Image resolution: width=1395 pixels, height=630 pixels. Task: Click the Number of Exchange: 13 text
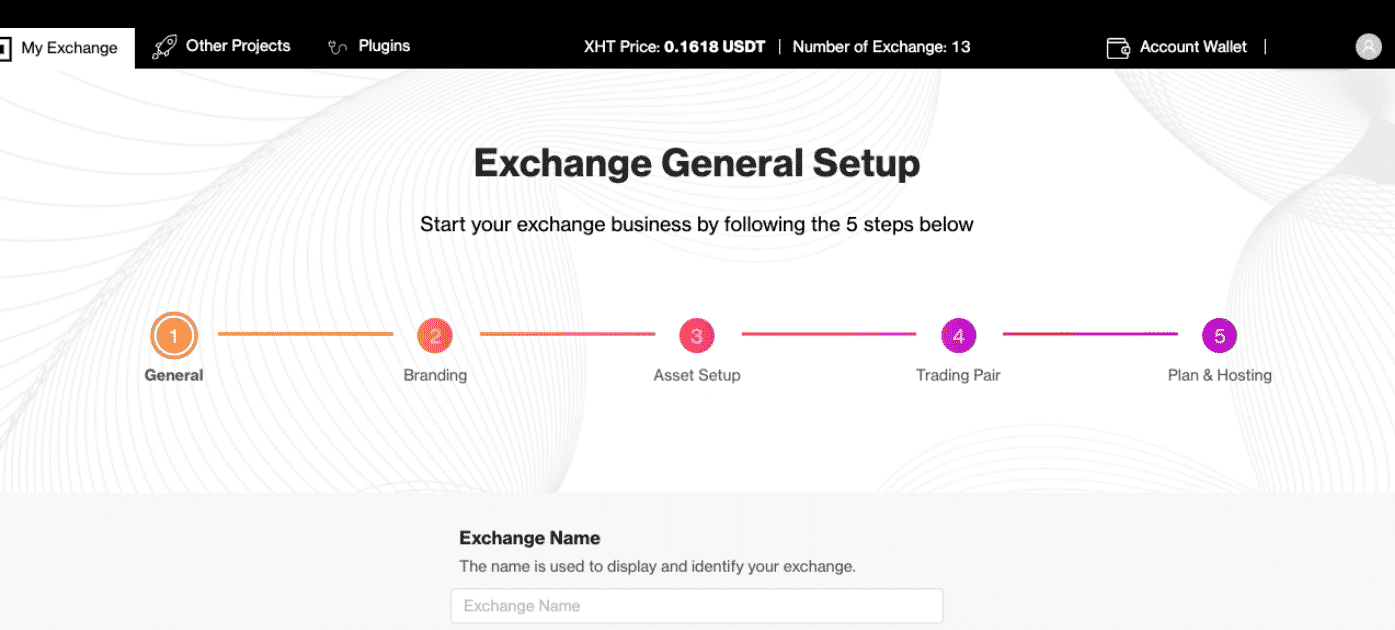point(881,47)
